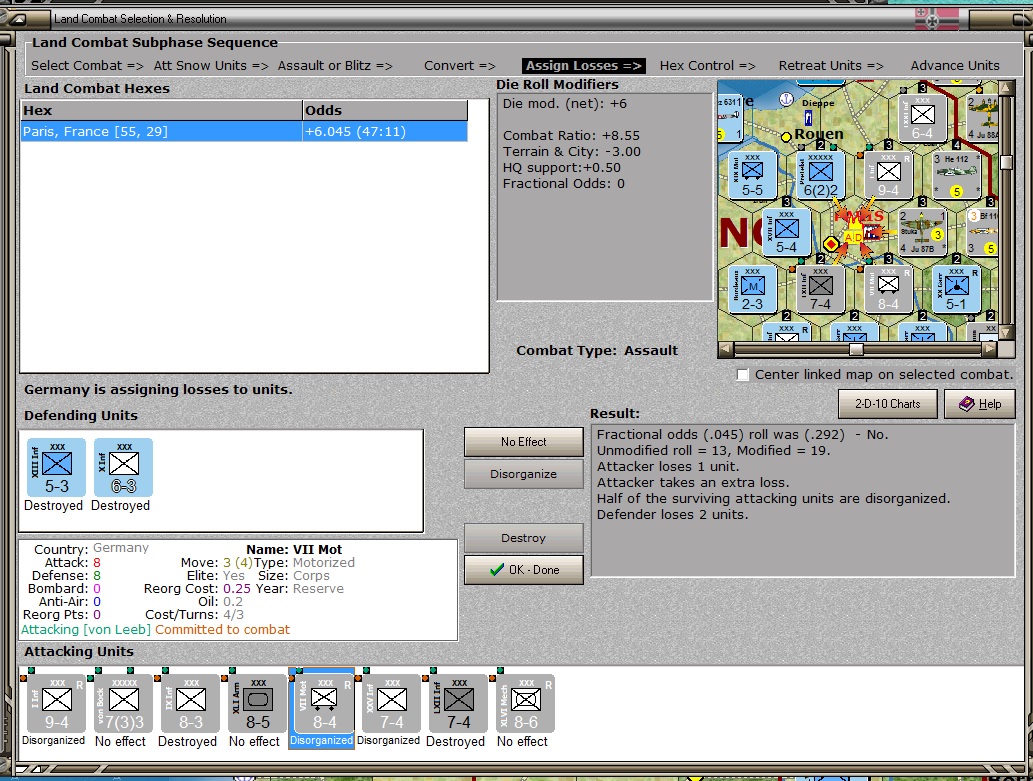1033x781 pixels.
Task: Click the map vertical scrollbar thumb
Action: [x=1006, y=162]
